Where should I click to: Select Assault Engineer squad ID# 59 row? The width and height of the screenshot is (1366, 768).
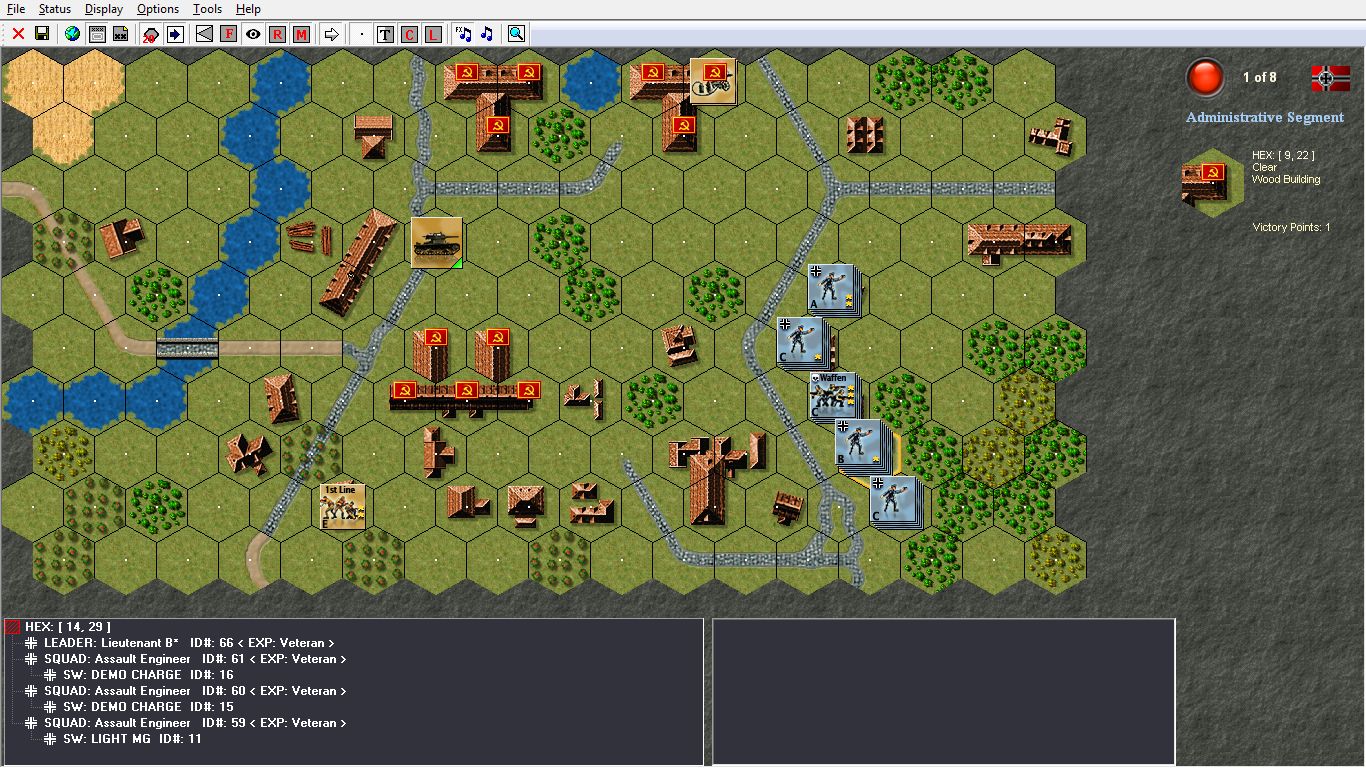(x=195, y=723)
